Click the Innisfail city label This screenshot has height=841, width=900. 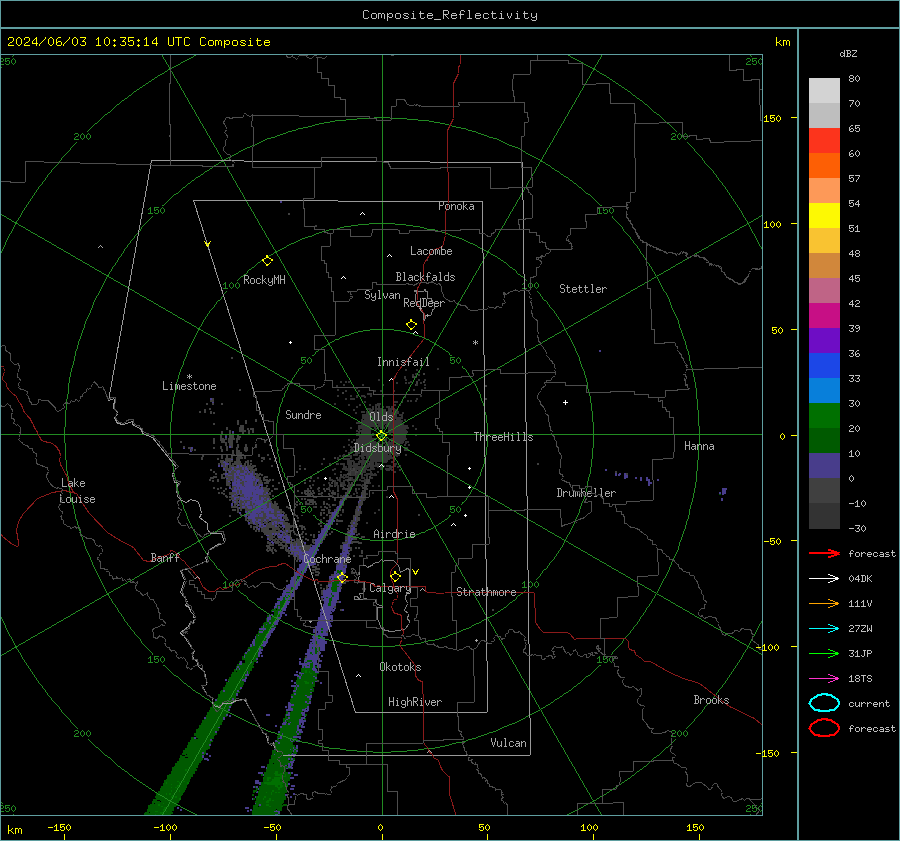(403, 362)
